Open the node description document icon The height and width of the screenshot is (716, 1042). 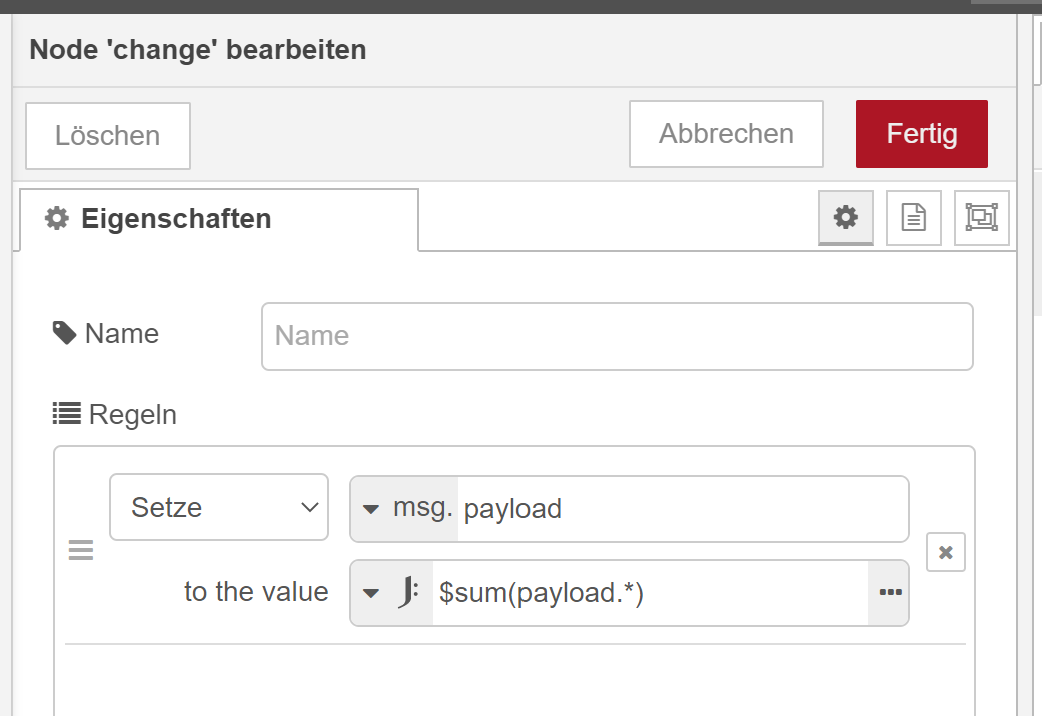click(x=913, y=217)
